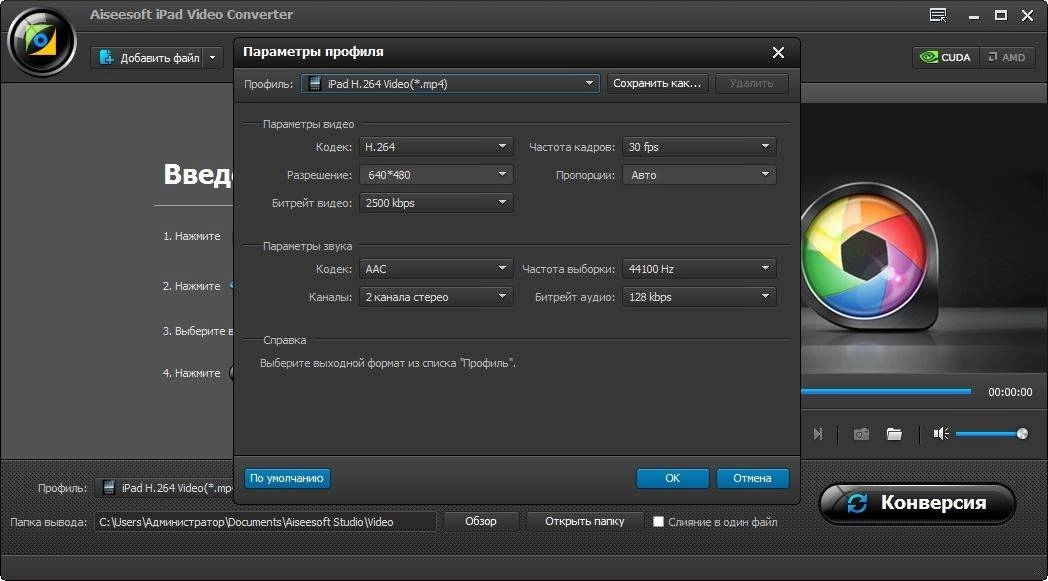Click the Aiseesoft application logo icon

pos(41,41)
